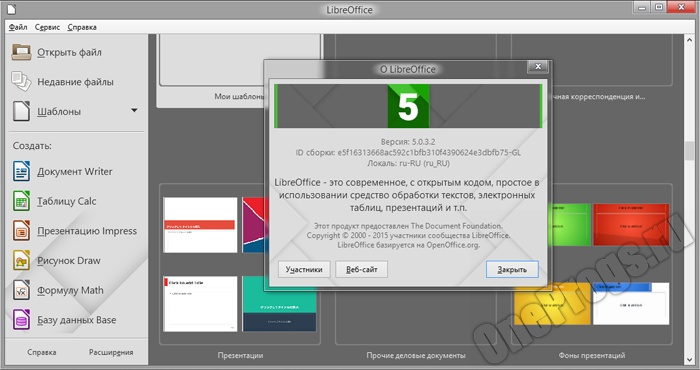Click the Math formula icon
700x370 pixels.
[21, 290]
